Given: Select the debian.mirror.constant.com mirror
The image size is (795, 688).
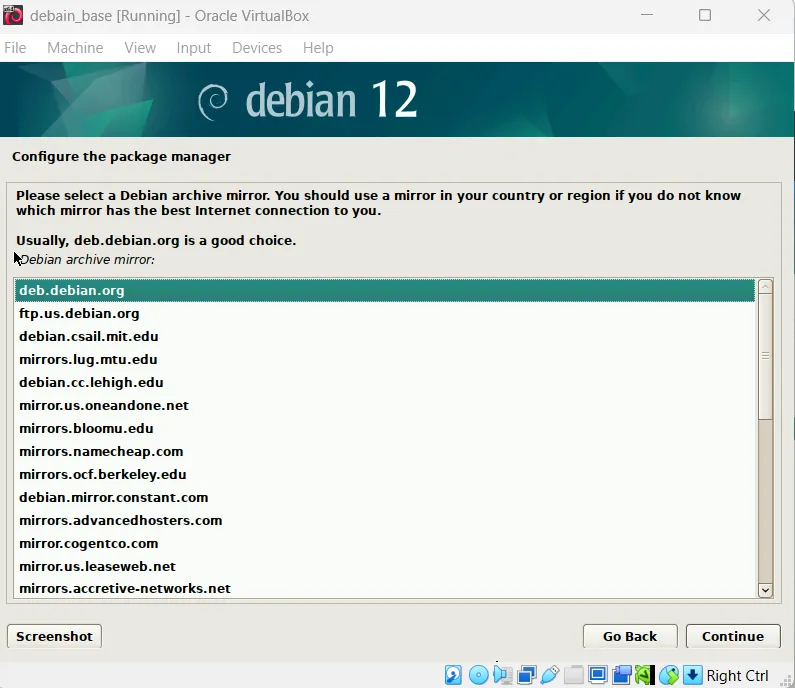Looking at the screenshot, I should click(x=384, y=497).
